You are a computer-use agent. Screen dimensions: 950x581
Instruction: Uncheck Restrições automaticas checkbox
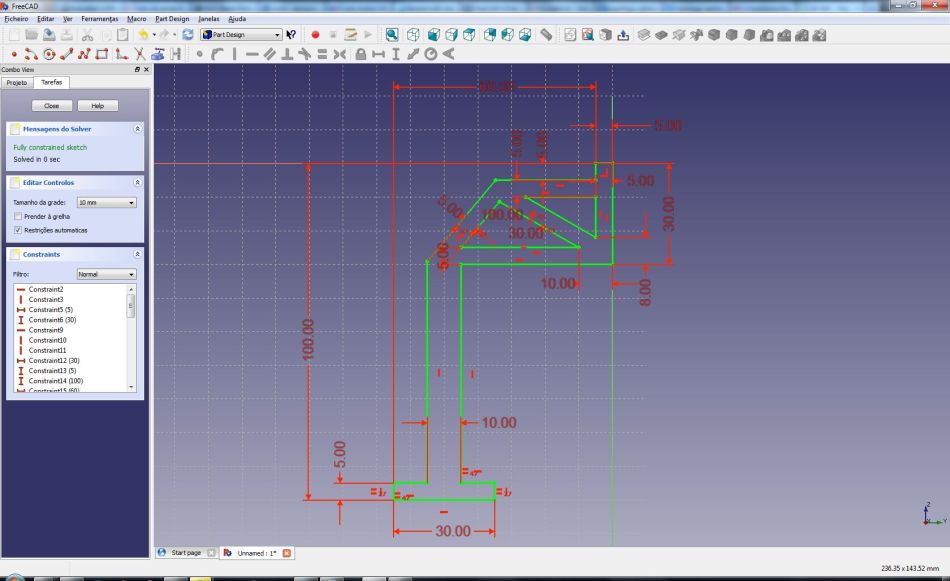click(x=18, y=230)
